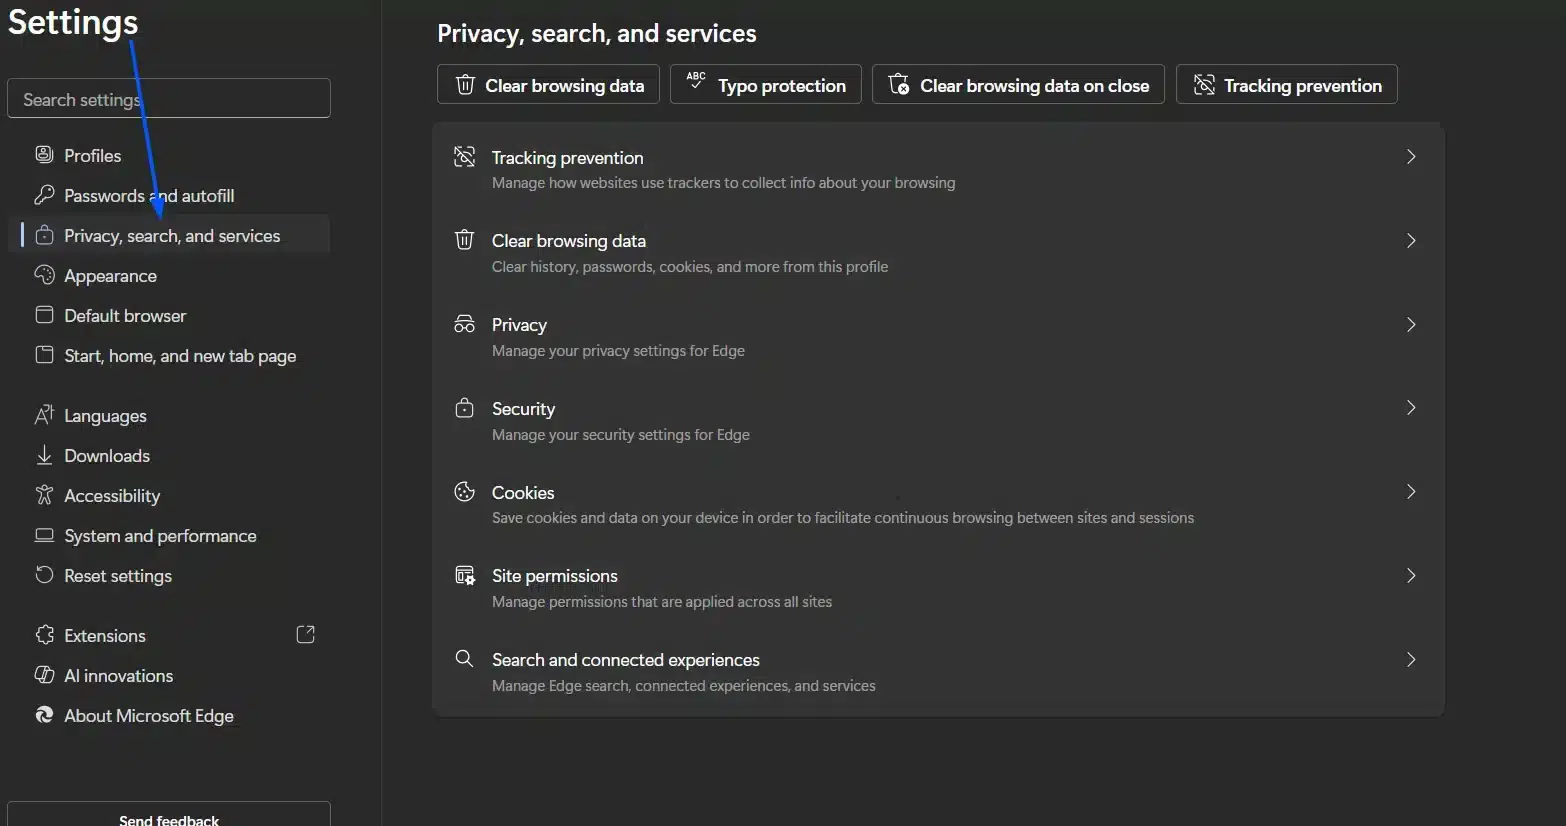Expand the Cookies row chevron
Screen dimensions: 1566x826
tap(1411, 491)
